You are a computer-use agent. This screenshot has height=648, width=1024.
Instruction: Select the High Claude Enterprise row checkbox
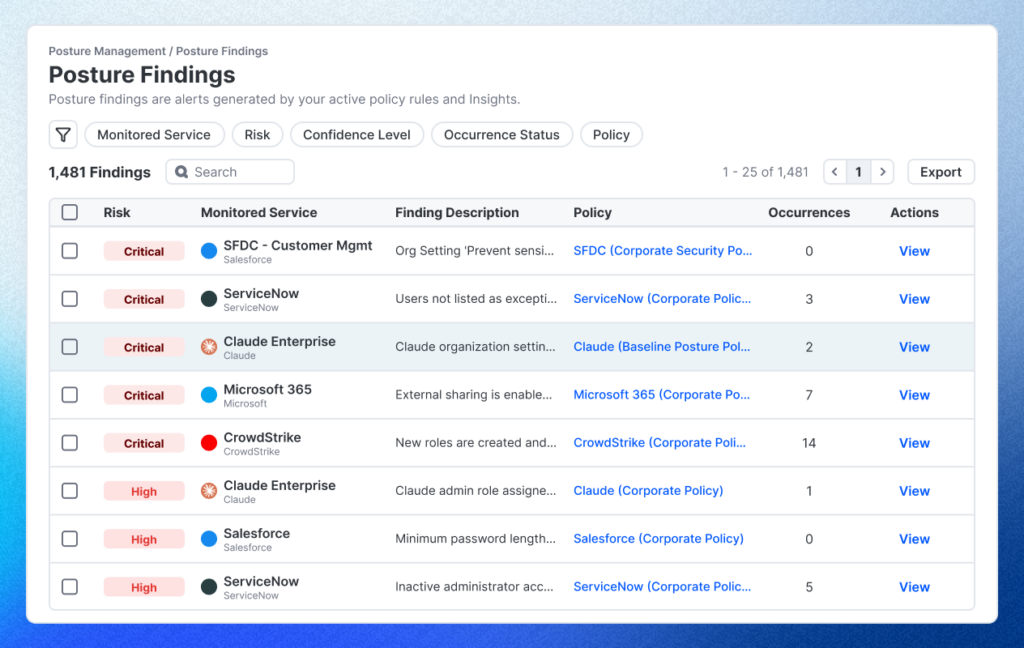[70, 491]
